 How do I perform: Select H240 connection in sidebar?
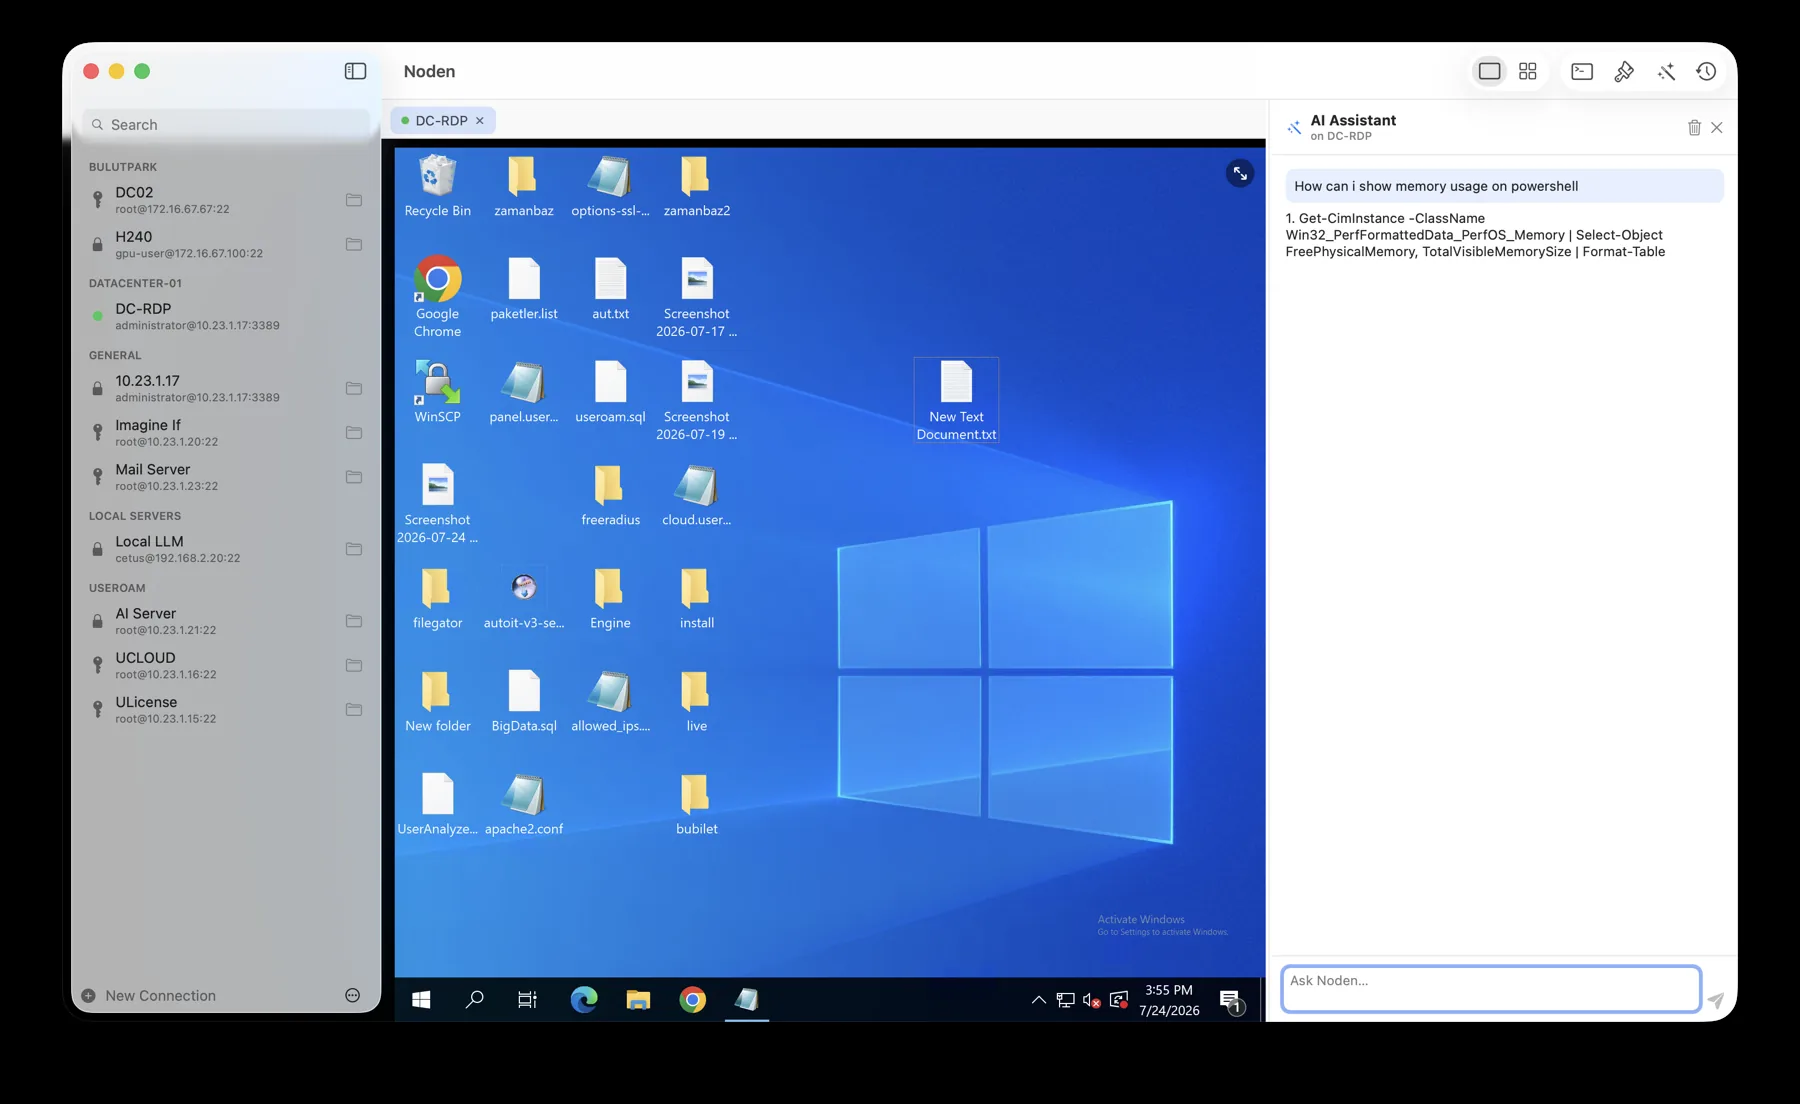pos(226,244)
